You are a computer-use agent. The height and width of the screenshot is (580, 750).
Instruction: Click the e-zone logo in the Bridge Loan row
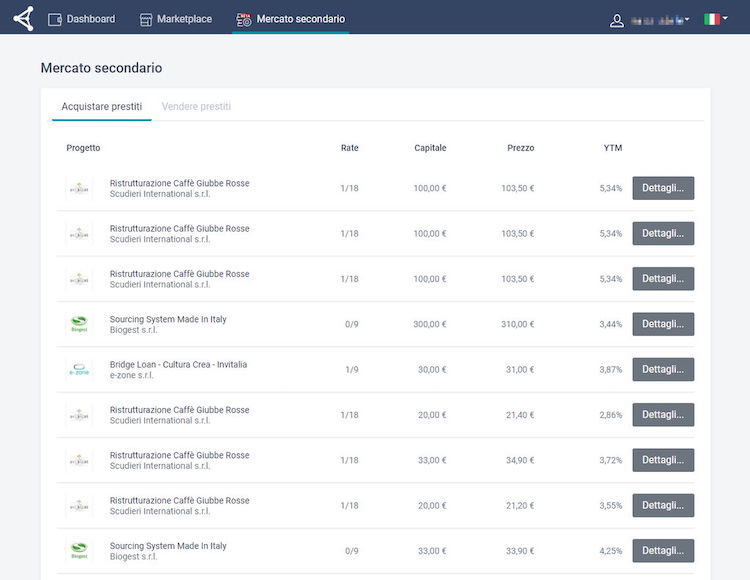tap(79, 369)
